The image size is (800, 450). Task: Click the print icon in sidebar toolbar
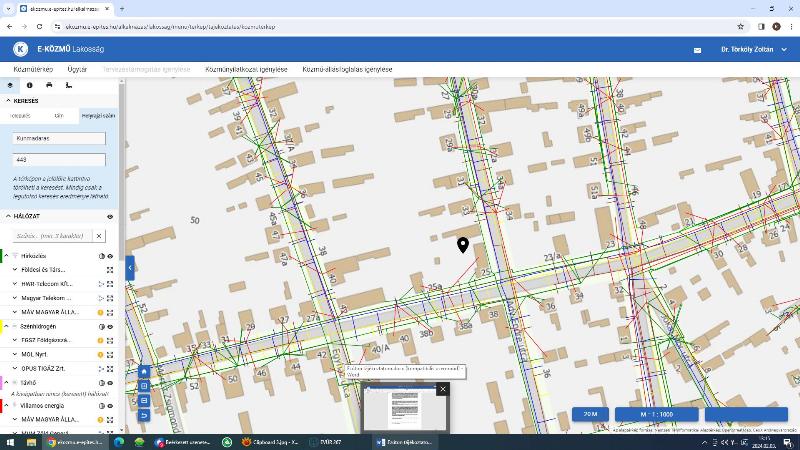click(x=49, y=85)
